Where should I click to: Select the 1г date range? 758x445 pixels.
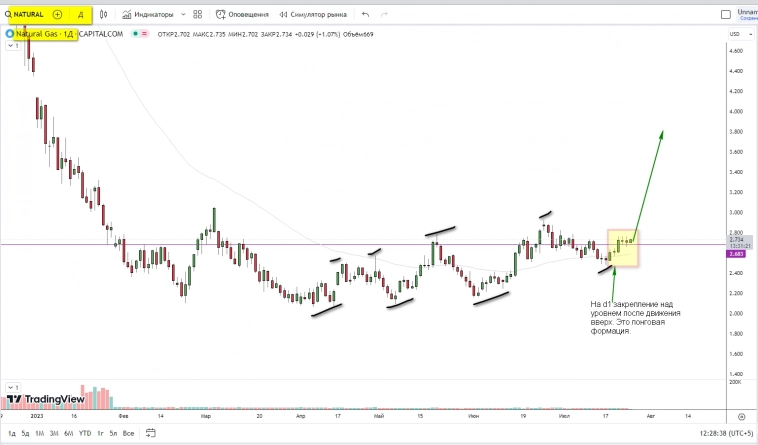point(101,433)
